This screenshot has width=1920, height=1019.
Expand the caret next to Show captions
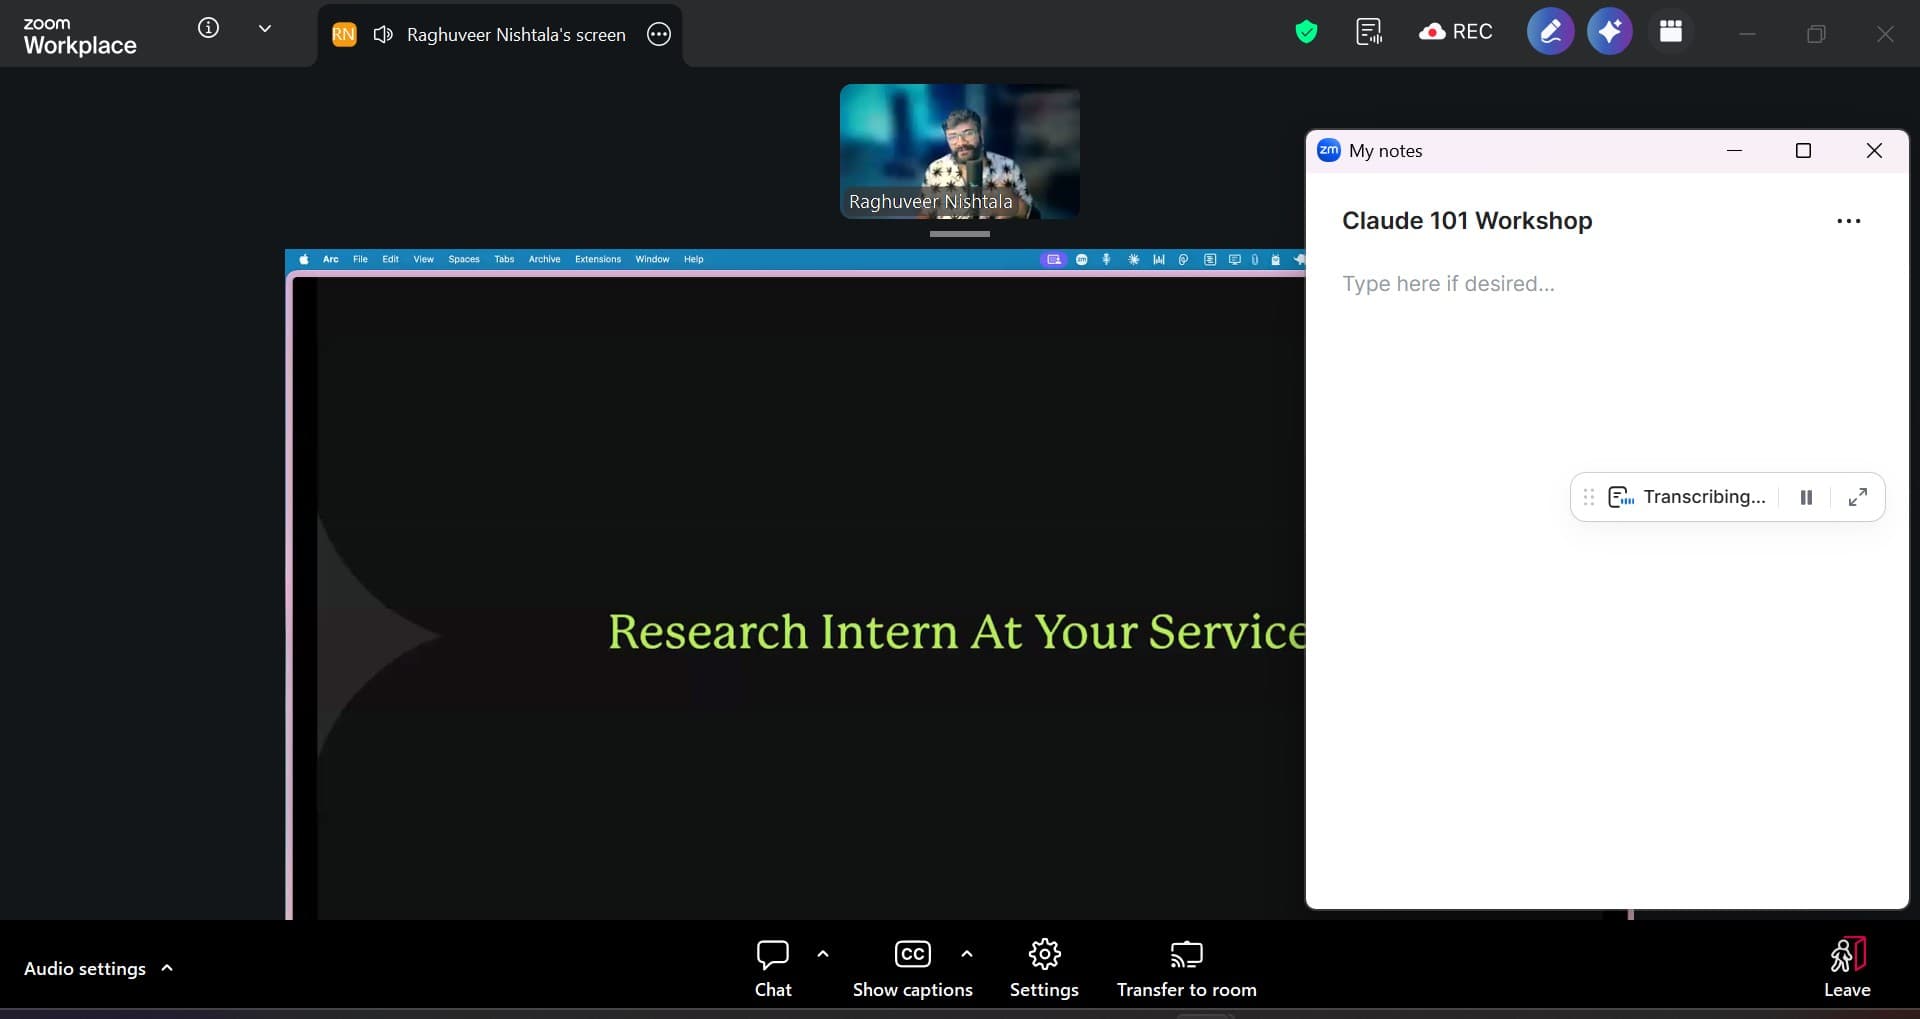tap(967, 953)
